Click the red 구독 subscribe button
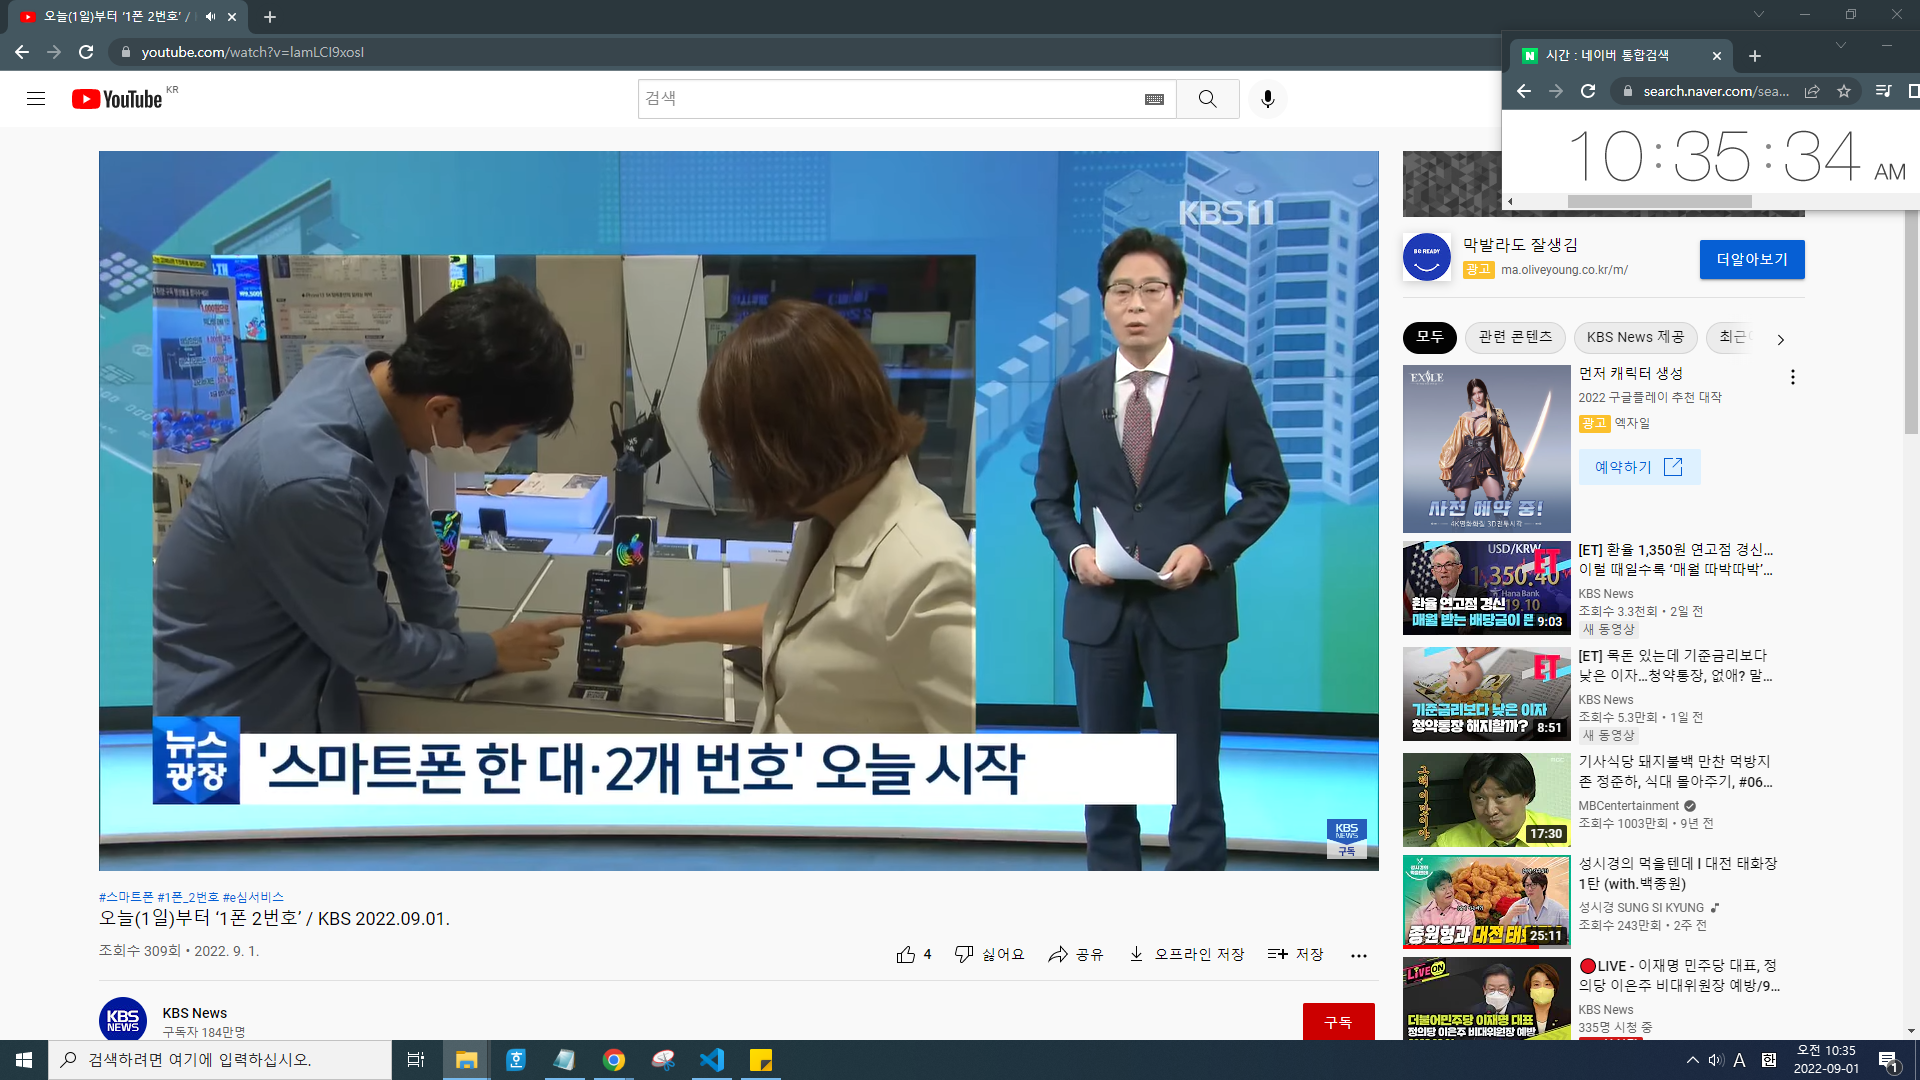The height and width of the screenshot is (1080, 1920). tap(1338, 1021)
